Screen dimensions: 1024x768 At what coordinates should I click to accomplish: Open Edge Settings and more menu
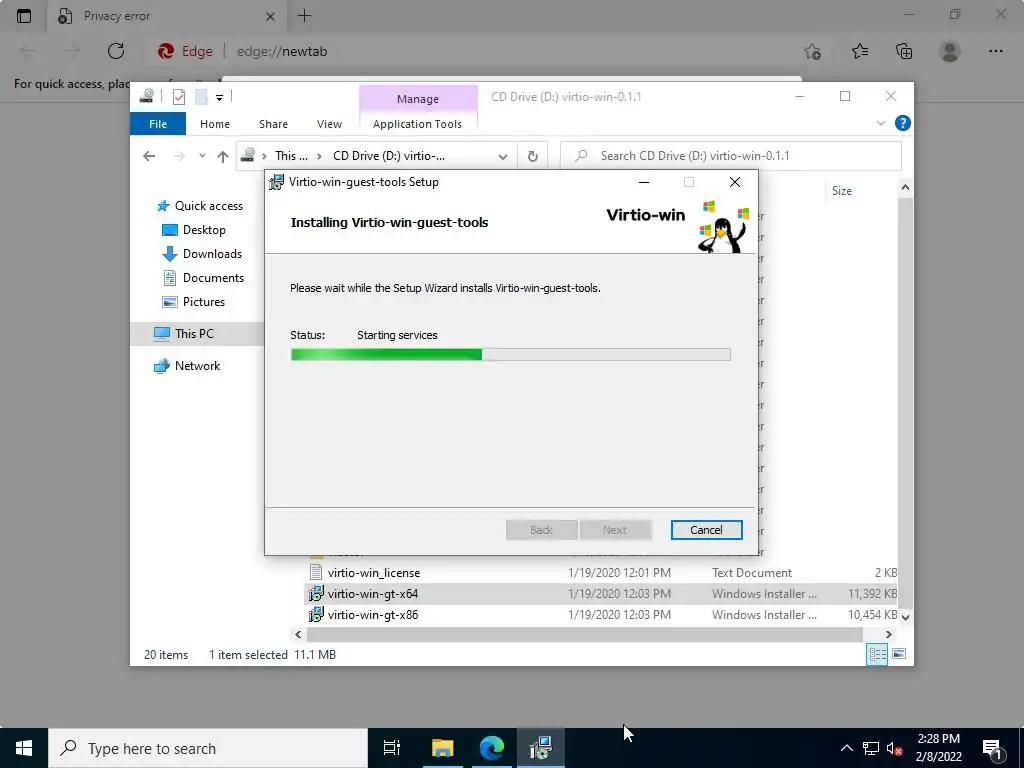(995, 51)
